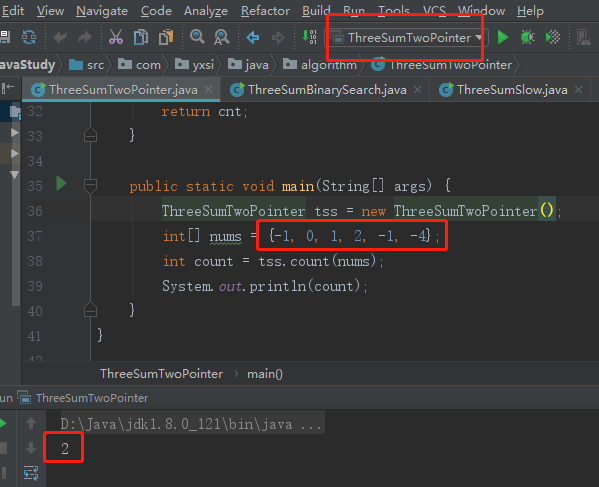The width and height of the screenshot is (599, 487).
Task: Open the Analyze menu
Action: click(206, 11)
